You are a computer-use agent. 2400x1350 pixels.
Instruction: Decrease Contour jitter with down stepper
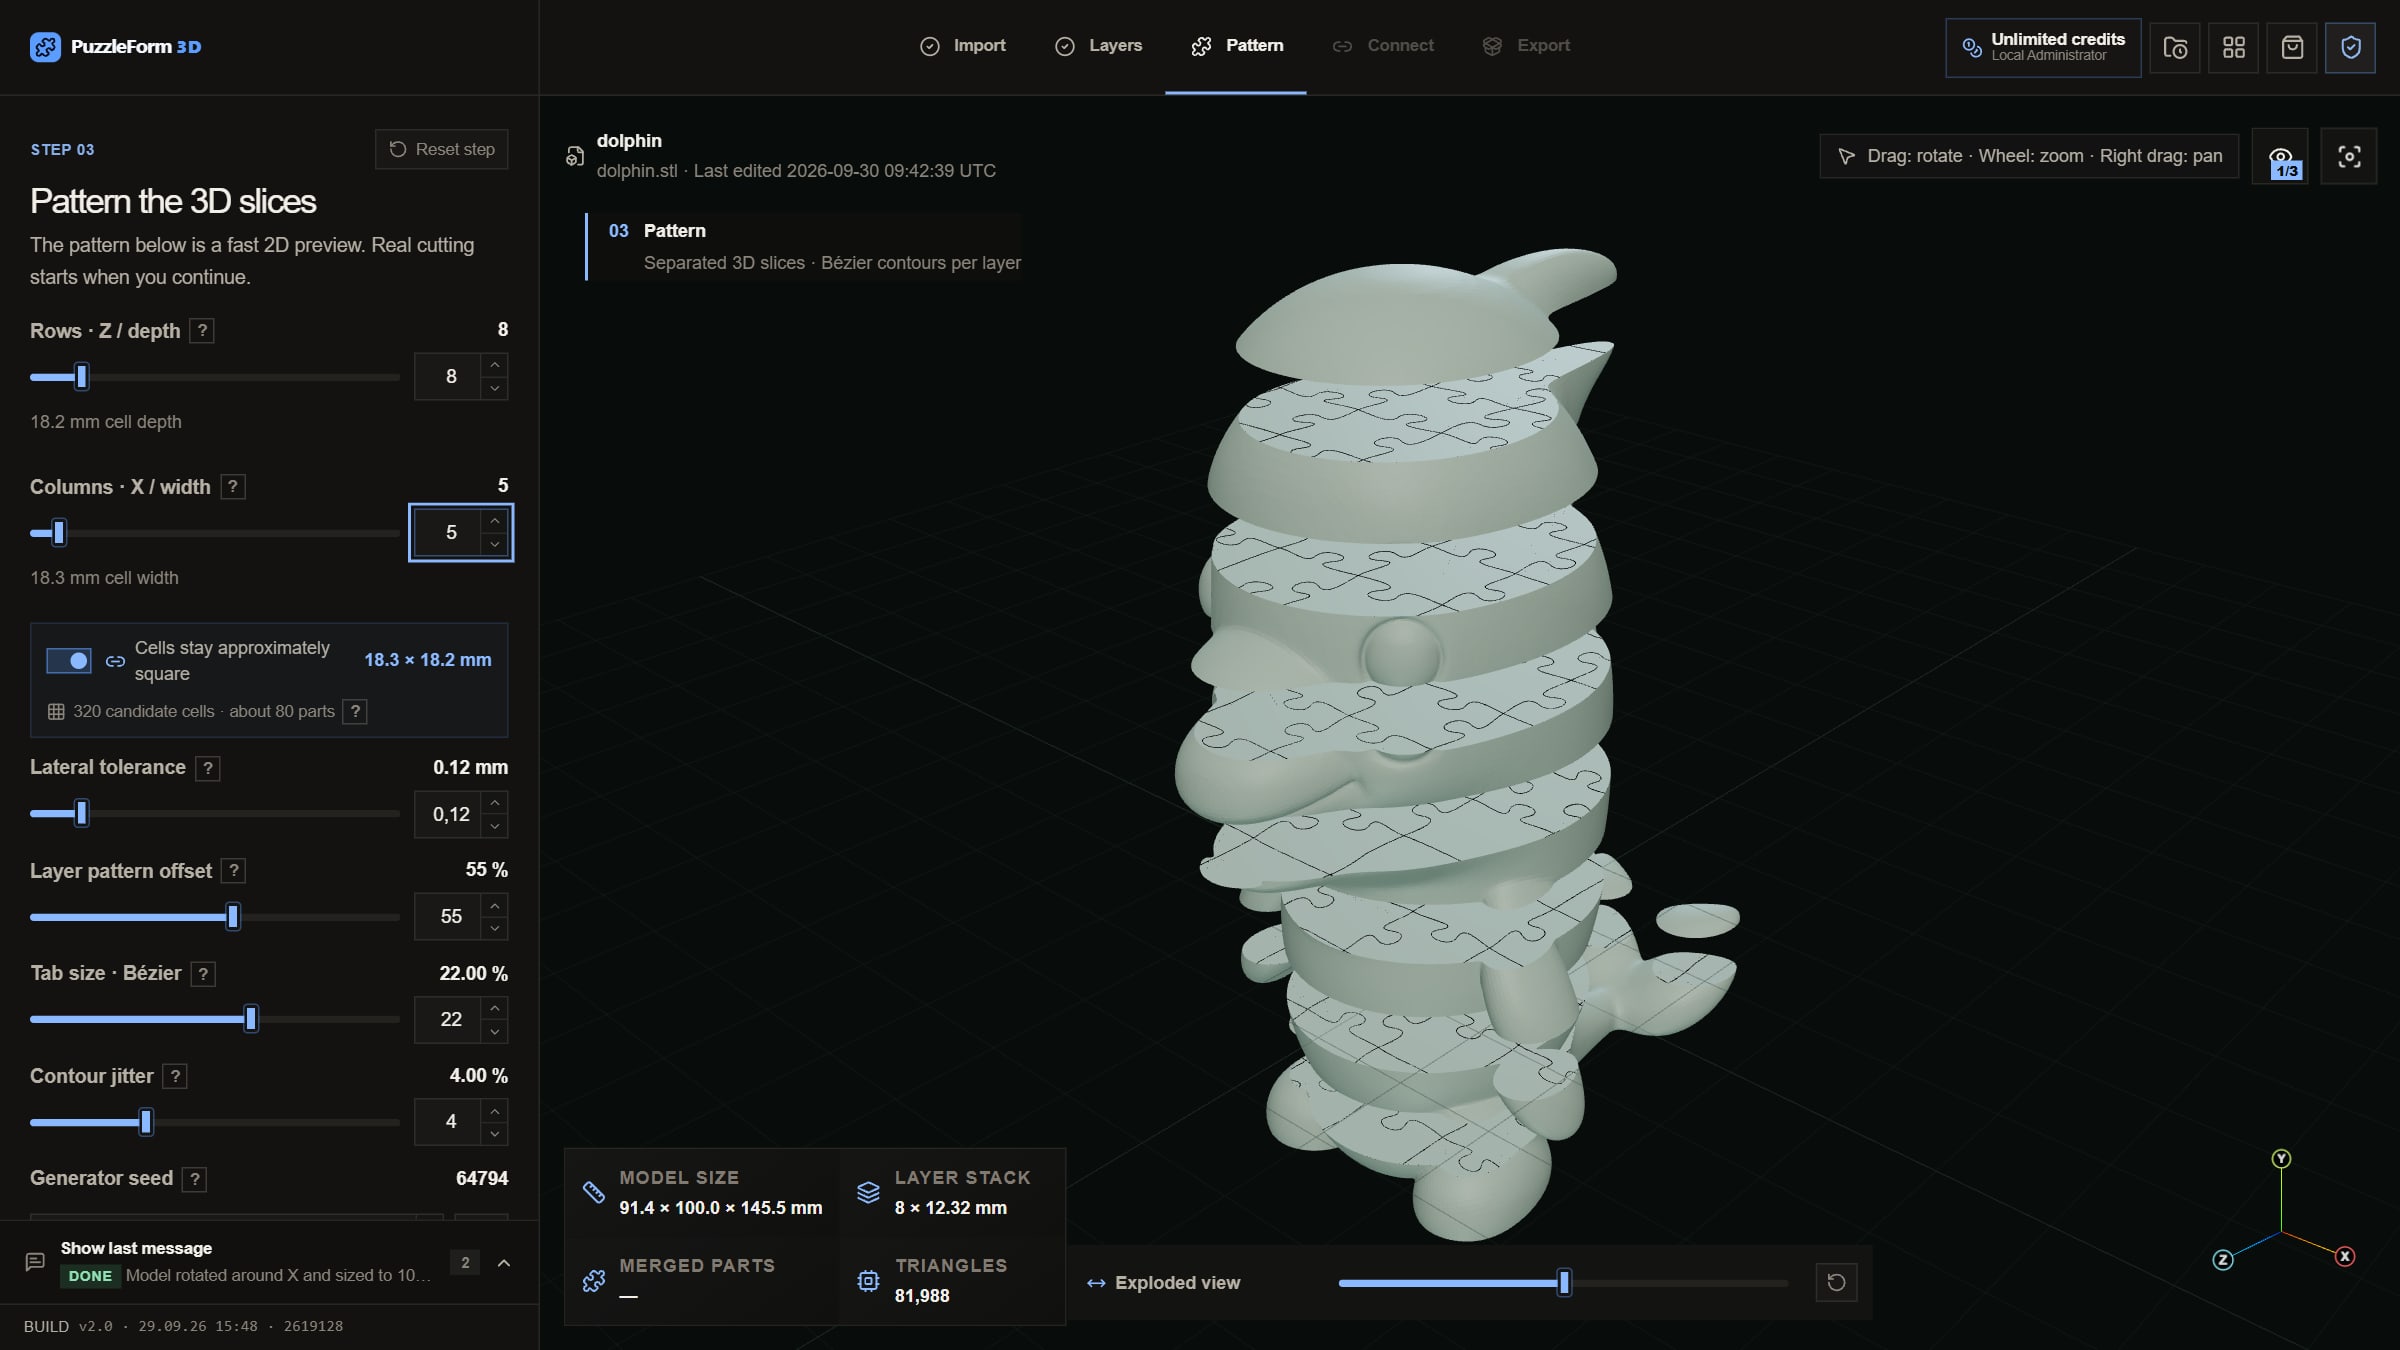494,1133
